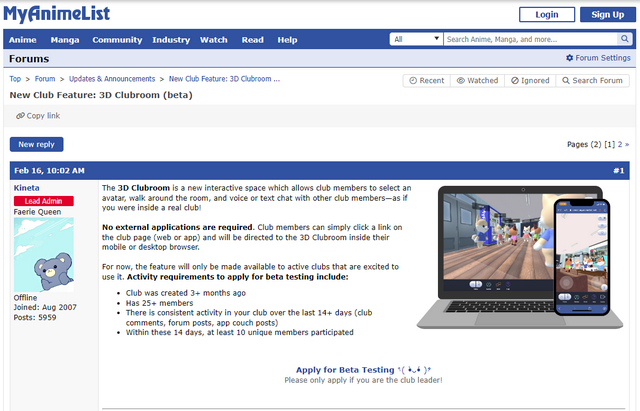Click the search magnifier icon
640x411 pixels.
pos(624,39)
